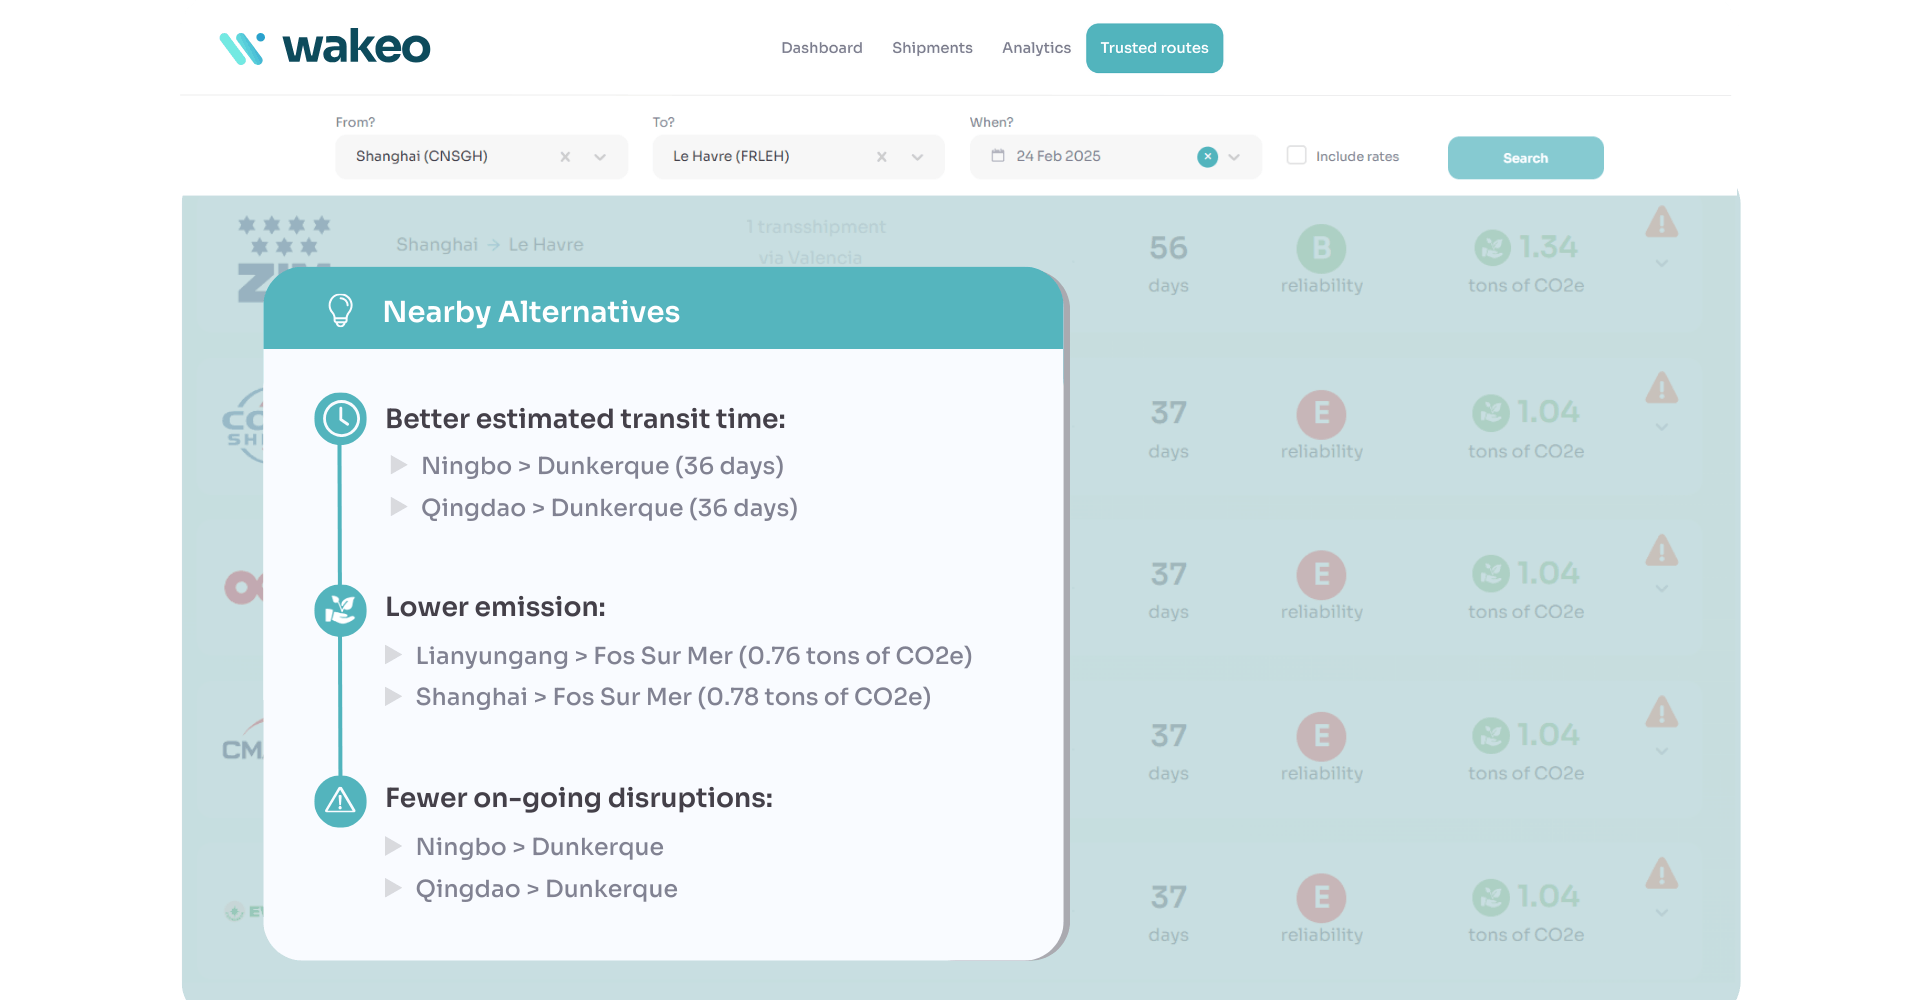Click the orange alert icon on the top route row
Image resolution: width=1920 pixels, height=1000 pixels.
coord(1661,222)
